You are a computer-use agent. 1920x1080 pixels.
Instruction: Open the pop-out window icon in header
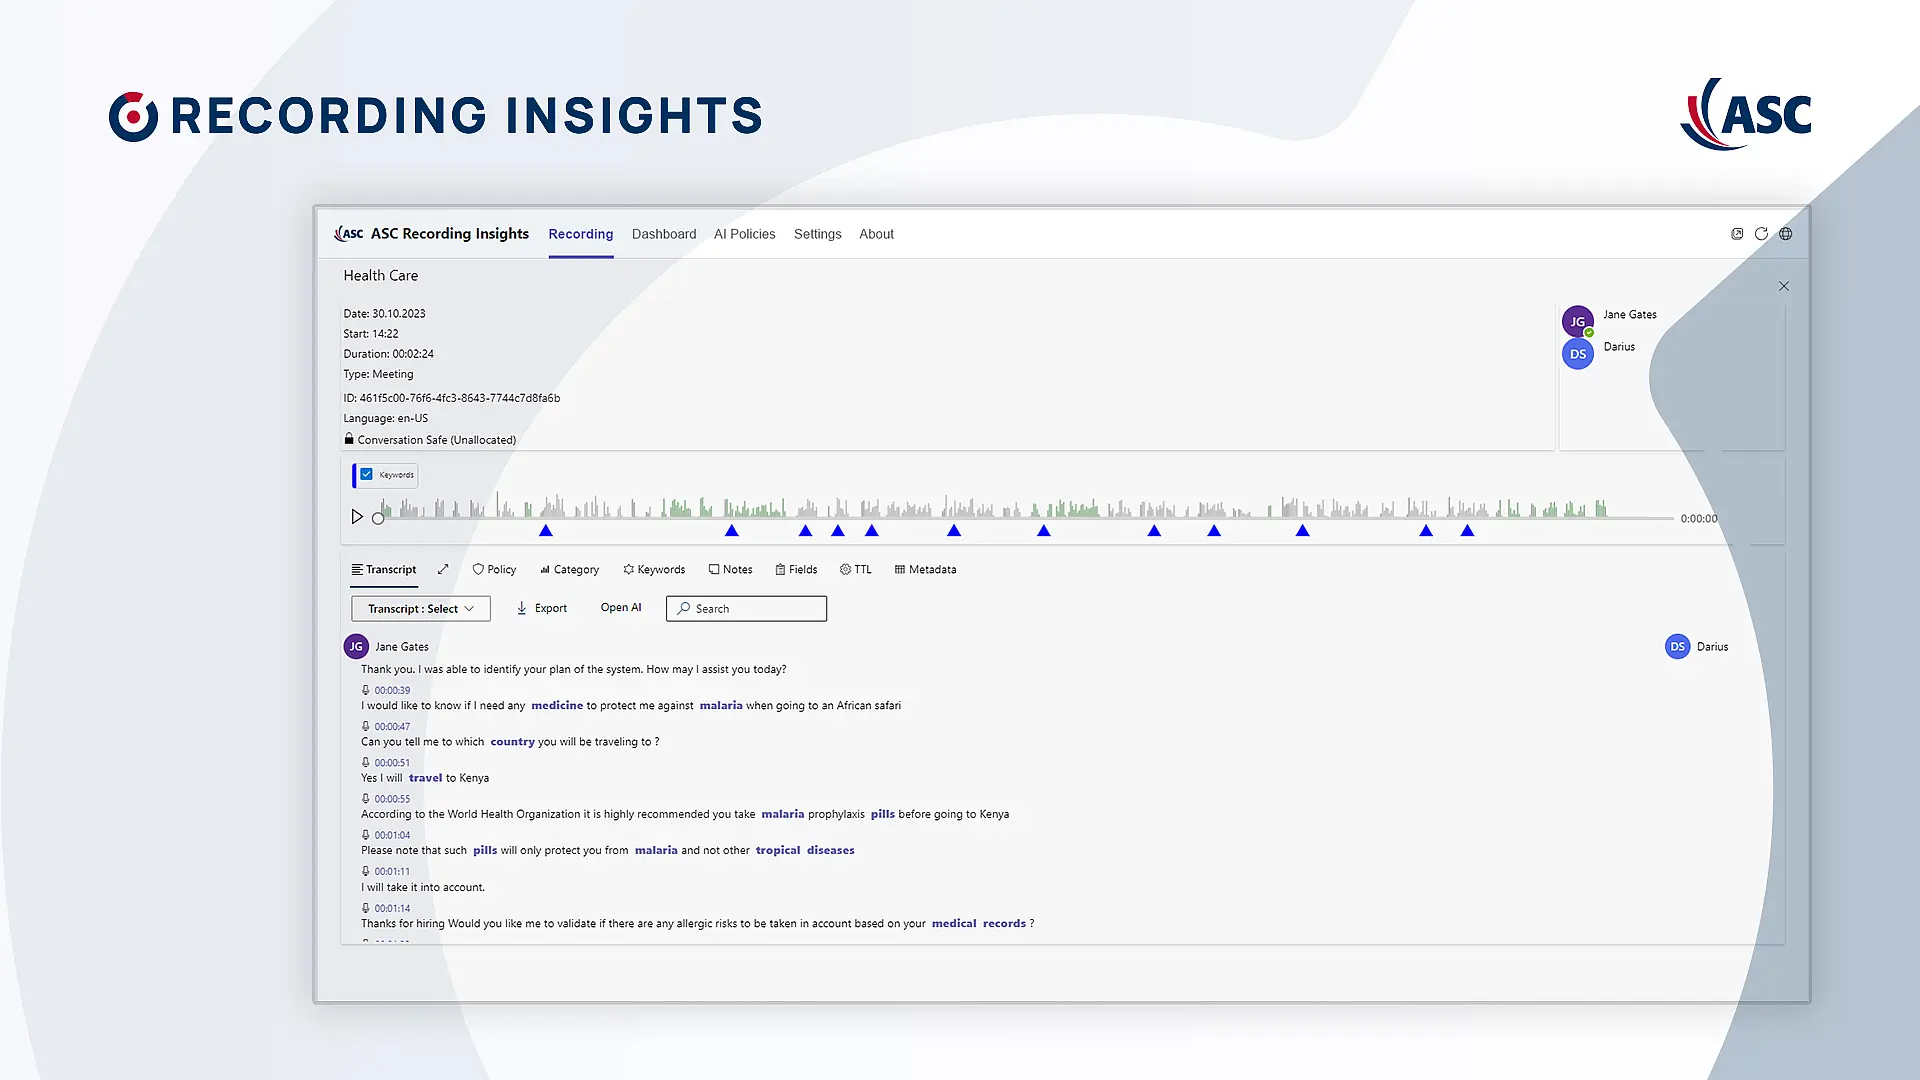(x=1737, y=234)
